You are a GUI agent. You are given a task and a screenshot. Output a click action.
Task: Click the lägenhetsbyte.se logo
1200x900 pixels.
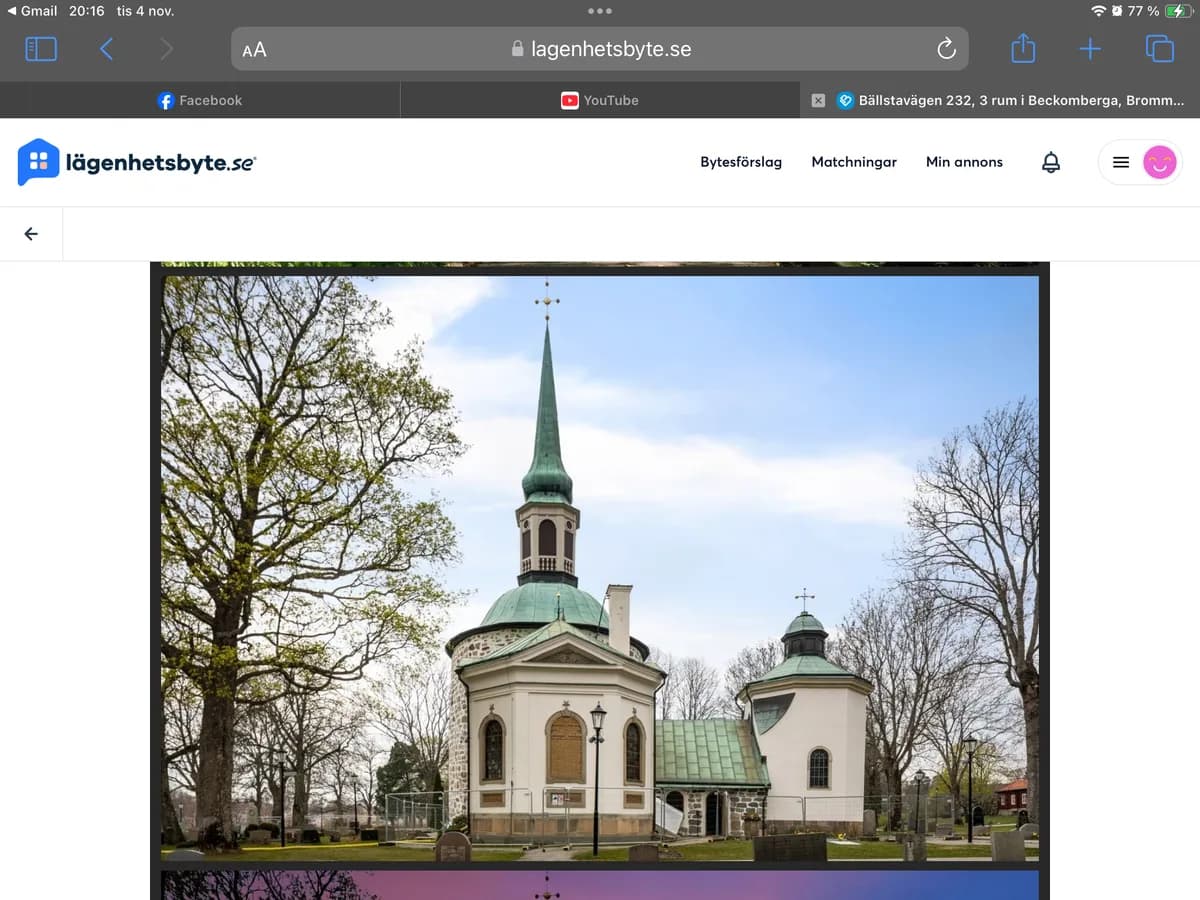coord(137,162)
